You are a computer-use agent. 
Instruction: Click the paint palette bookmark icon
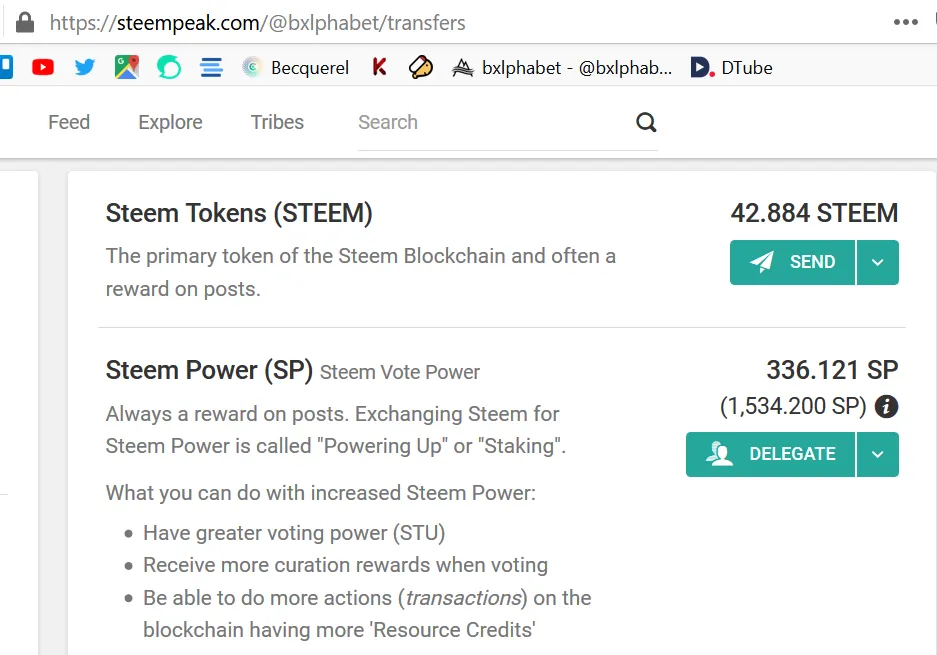pyautogui.click(x=421, y=67)
